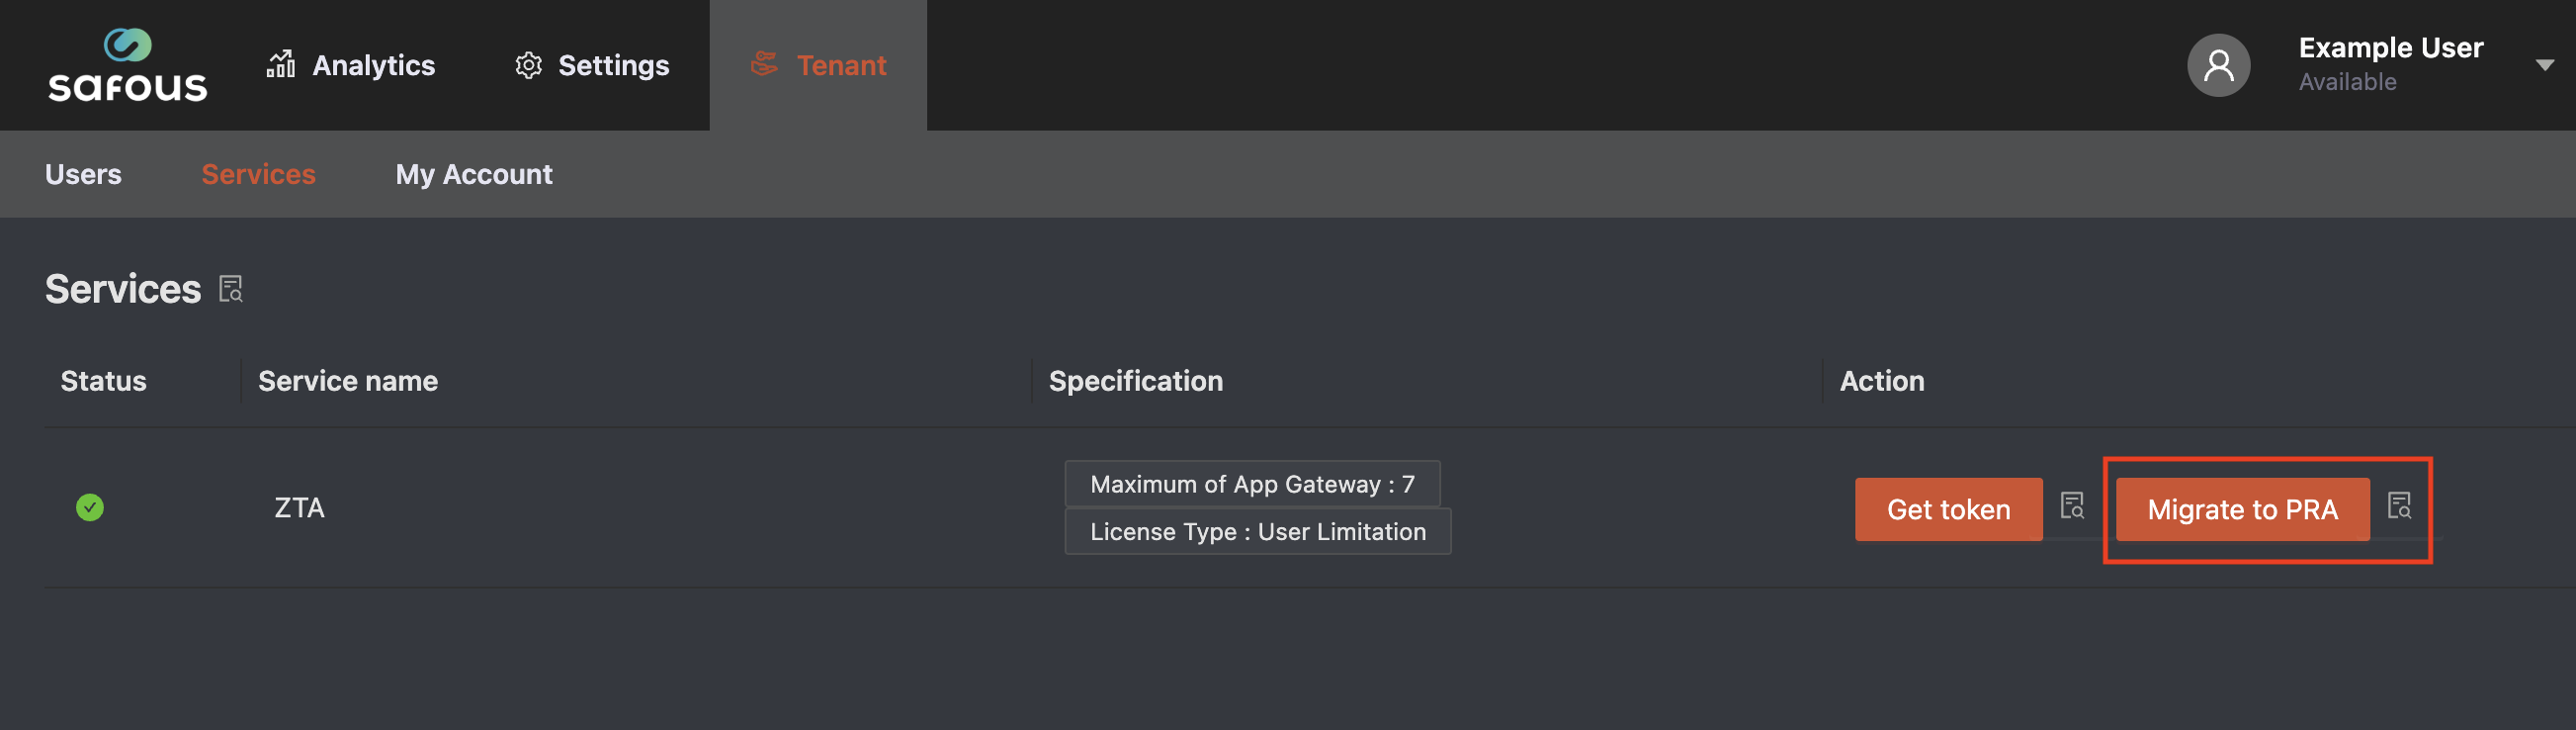Click the doc icon next to Get token
2576x730 pixels.
coord(2072,506)
